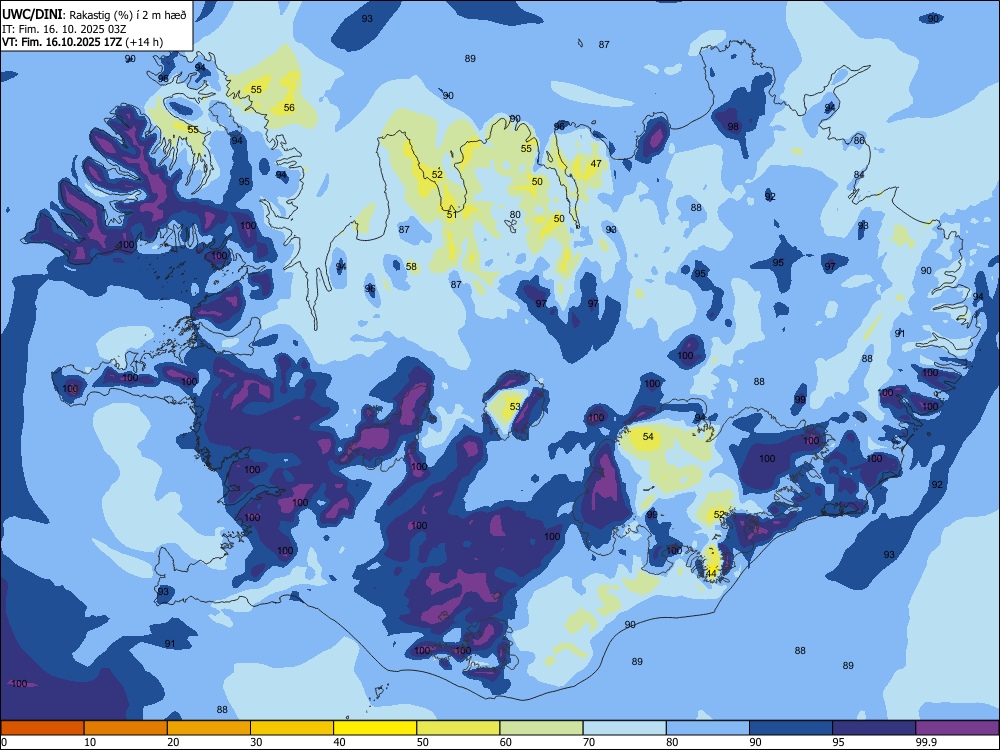Click the legend tick label '99.9'

pos(926,742)
